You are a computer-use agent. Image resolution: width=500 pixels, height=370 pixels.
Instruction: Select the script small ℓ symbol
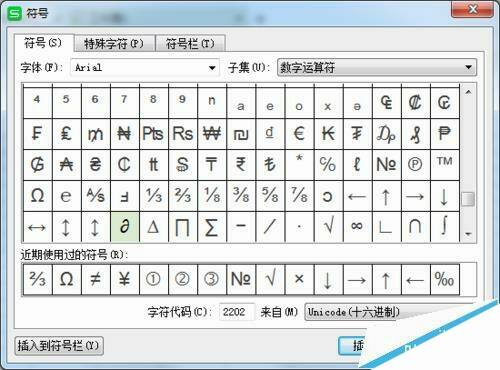pyautogui.click(x=357, y=165)
